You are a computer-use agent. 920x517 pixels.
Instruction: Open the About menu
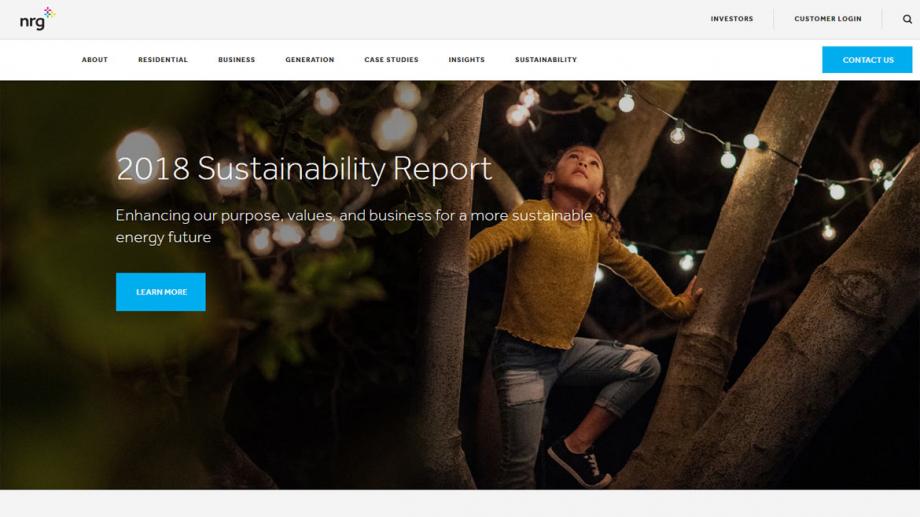pos(95,60)
